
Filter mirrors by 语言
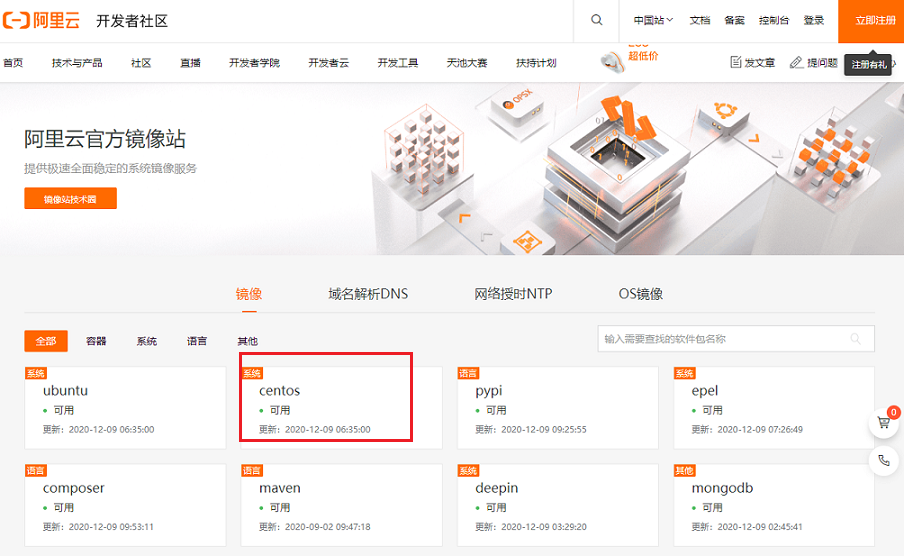coord(197,341)
